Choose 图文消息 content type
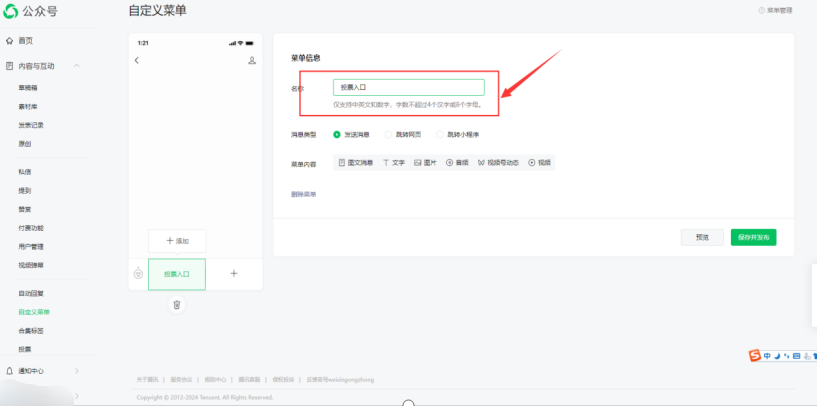Viewport: 817px width, 406px height. (x=356, y=163)
